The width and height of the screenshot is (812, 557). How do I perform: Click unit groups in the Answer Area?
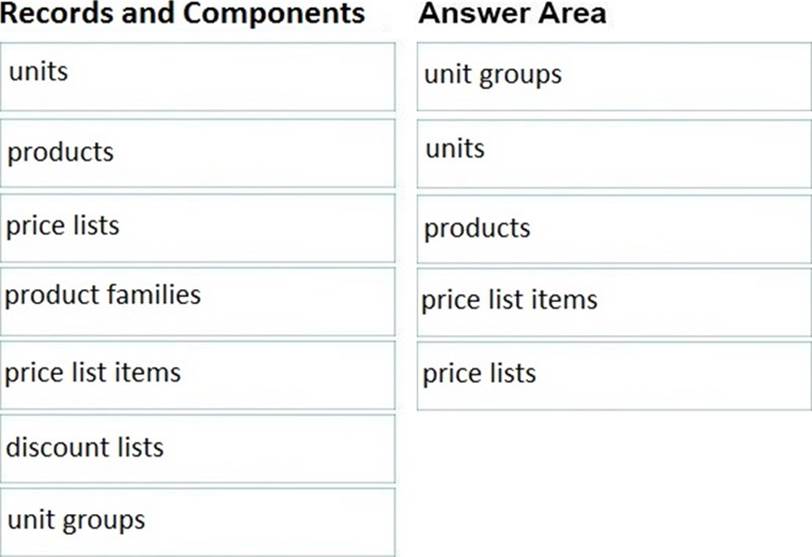[613, 76]
